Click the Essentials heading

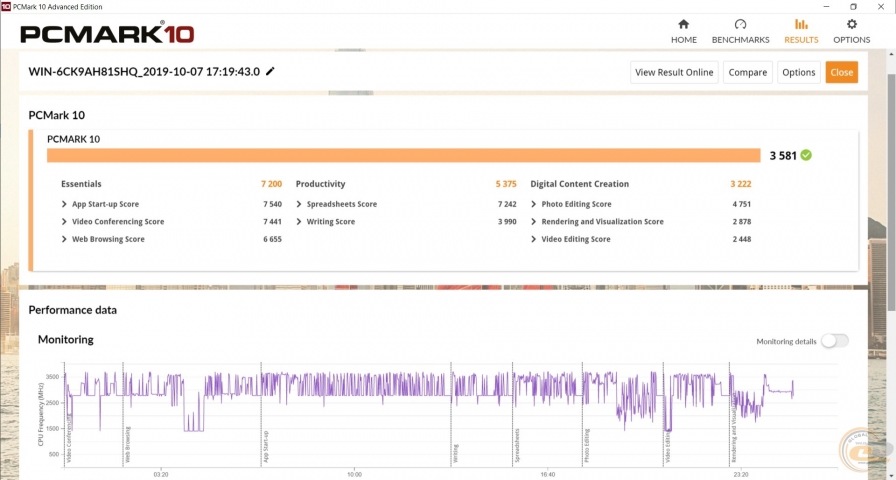tap(81, 184)
